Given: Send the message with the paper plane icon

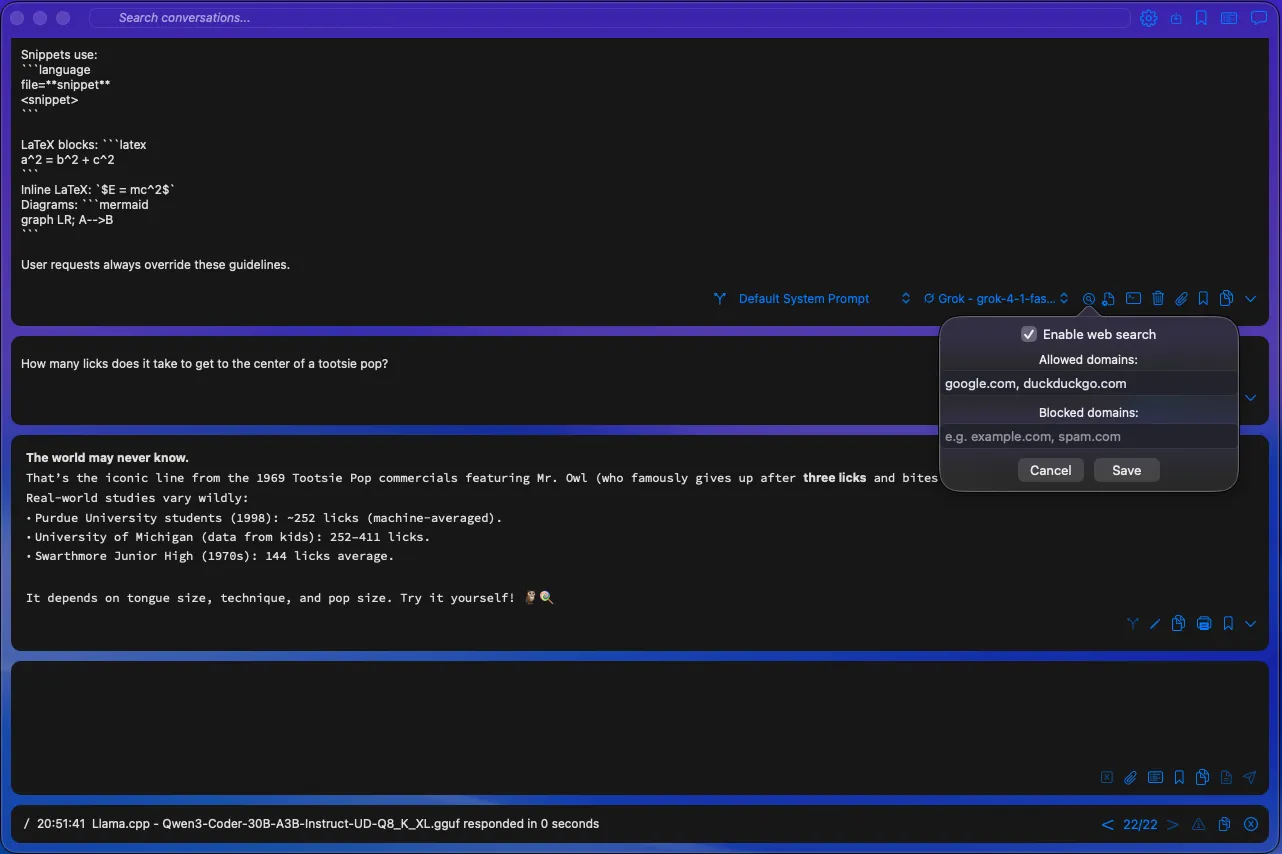Looking at the screenshot, I should [x=1250, y=777].
